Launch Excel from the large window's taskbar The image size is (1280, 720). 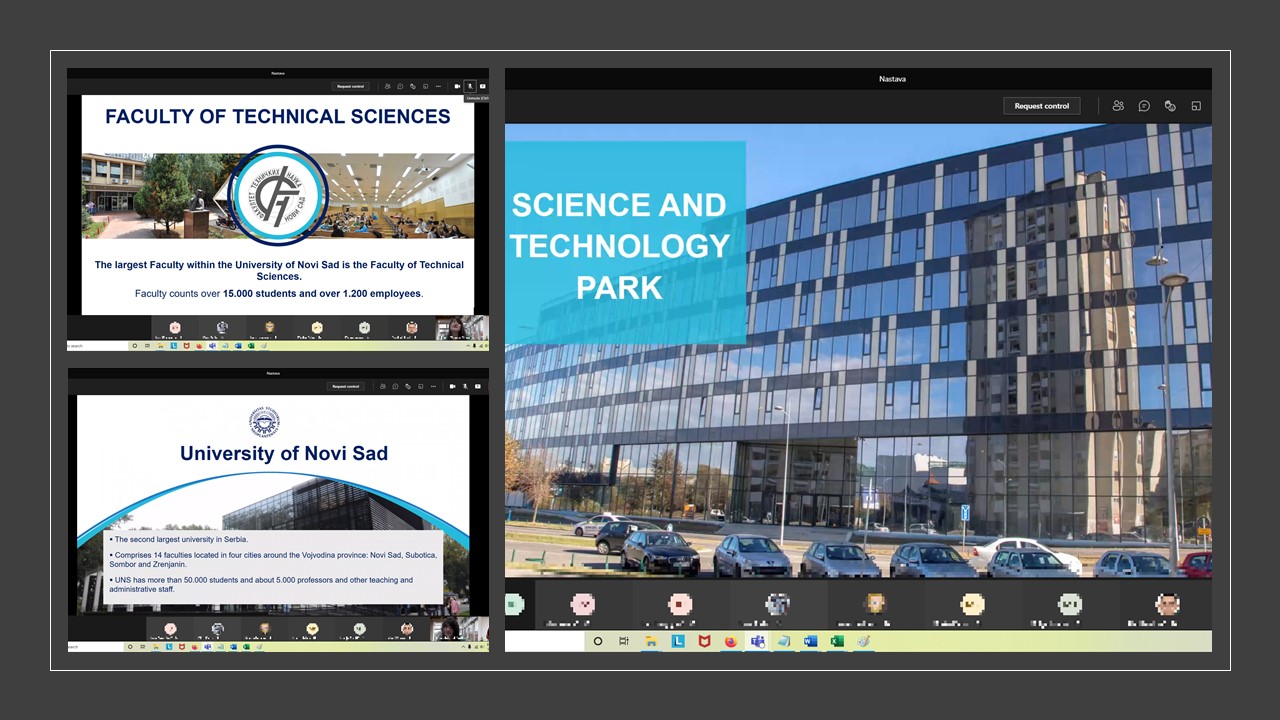[x=837, y=641]
